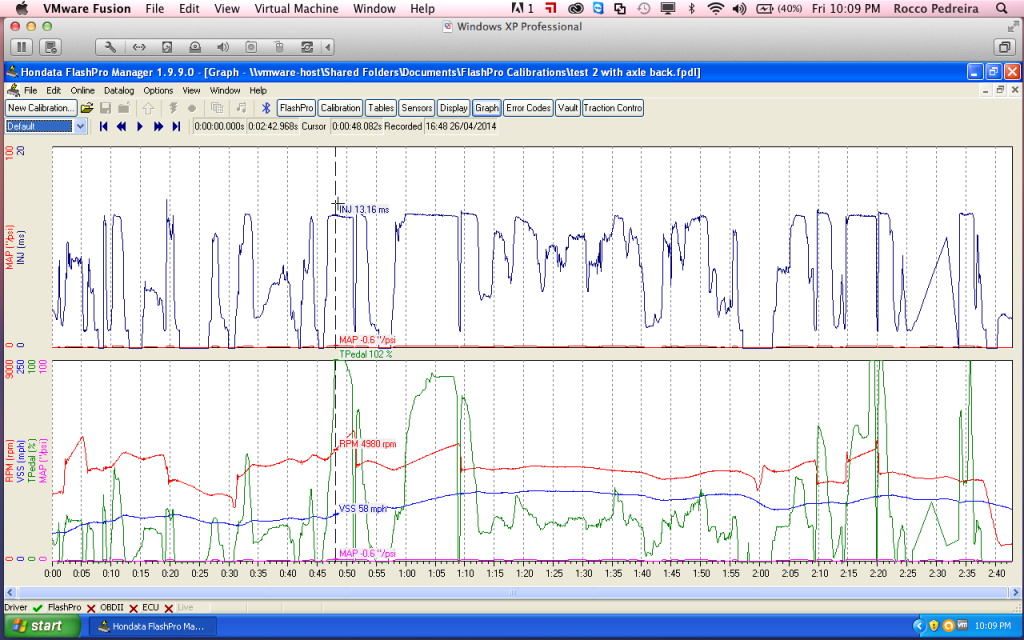Click the Time Machine icon in menu bar
This screenshot has height=640, width=1024.
pos(644,8)
